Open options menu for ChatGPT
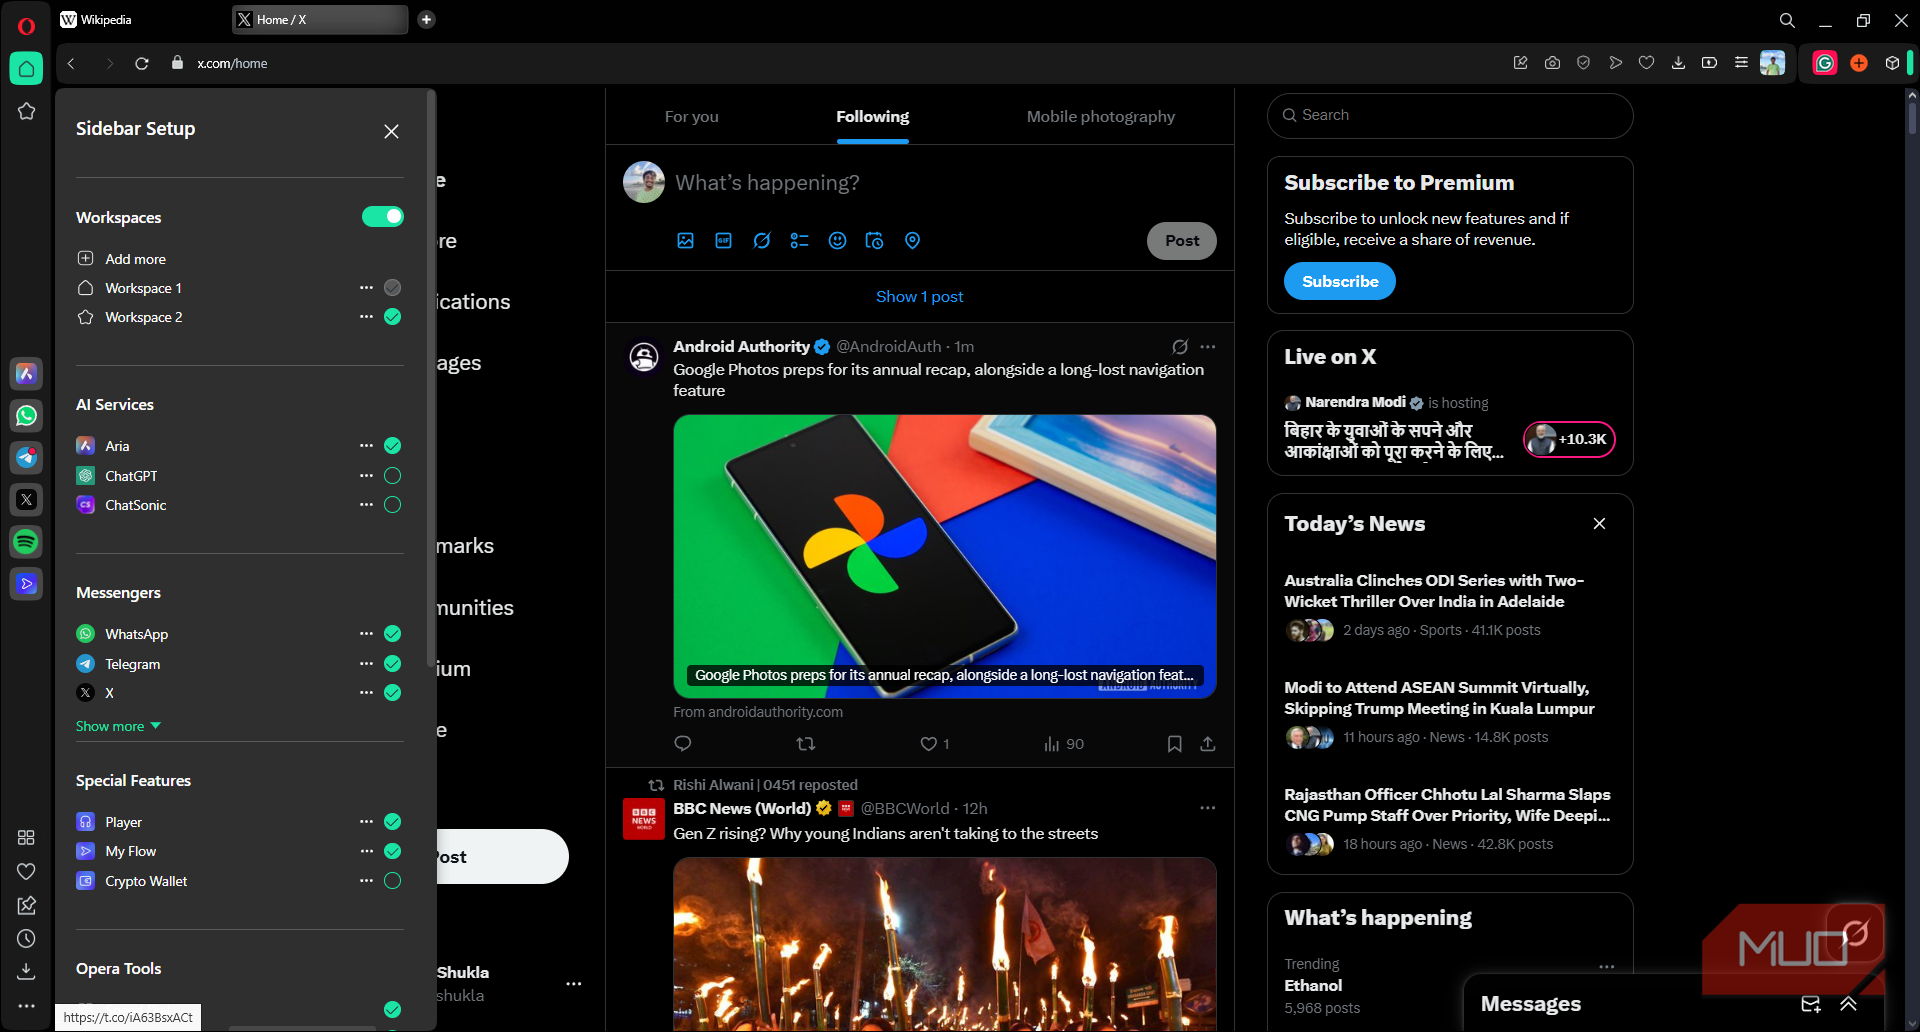Viewport: 1920px width, 1032px height. point(366,475)
